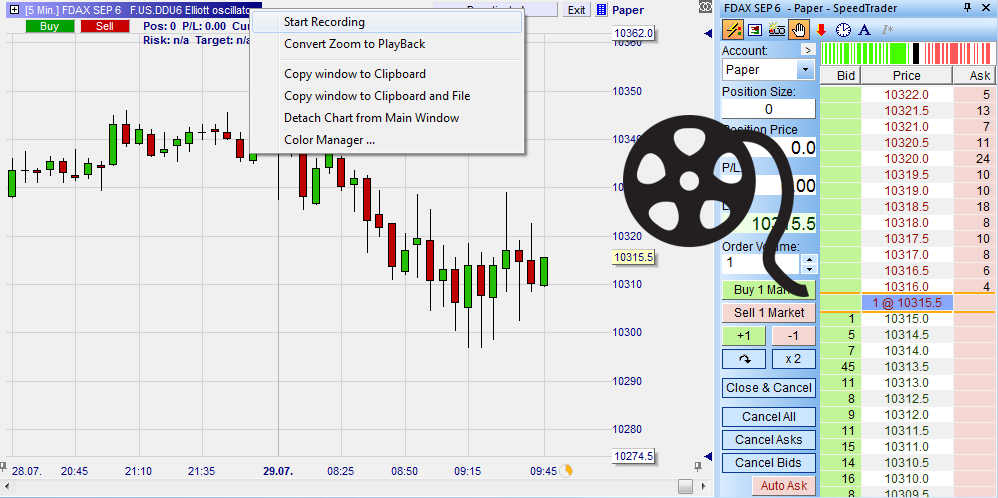This screenshot has height=498, width=998.
Task: Click the linked rings icon above SpeedTrader
Action: point(705,6)
